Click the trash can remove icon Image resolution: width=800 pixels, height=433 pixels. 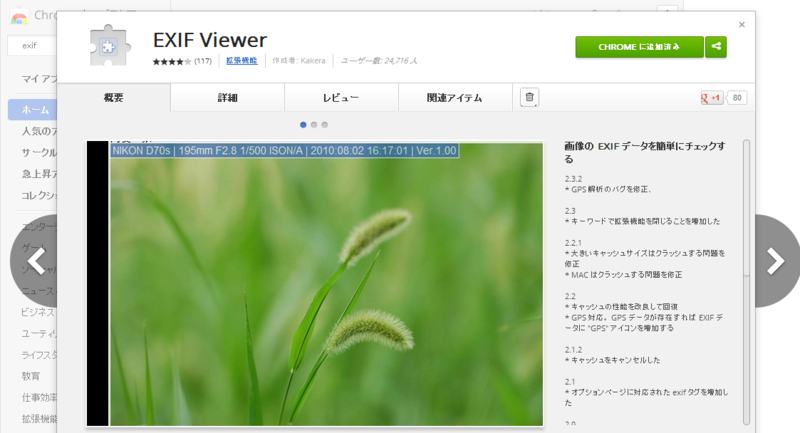(x=530, y=97)
